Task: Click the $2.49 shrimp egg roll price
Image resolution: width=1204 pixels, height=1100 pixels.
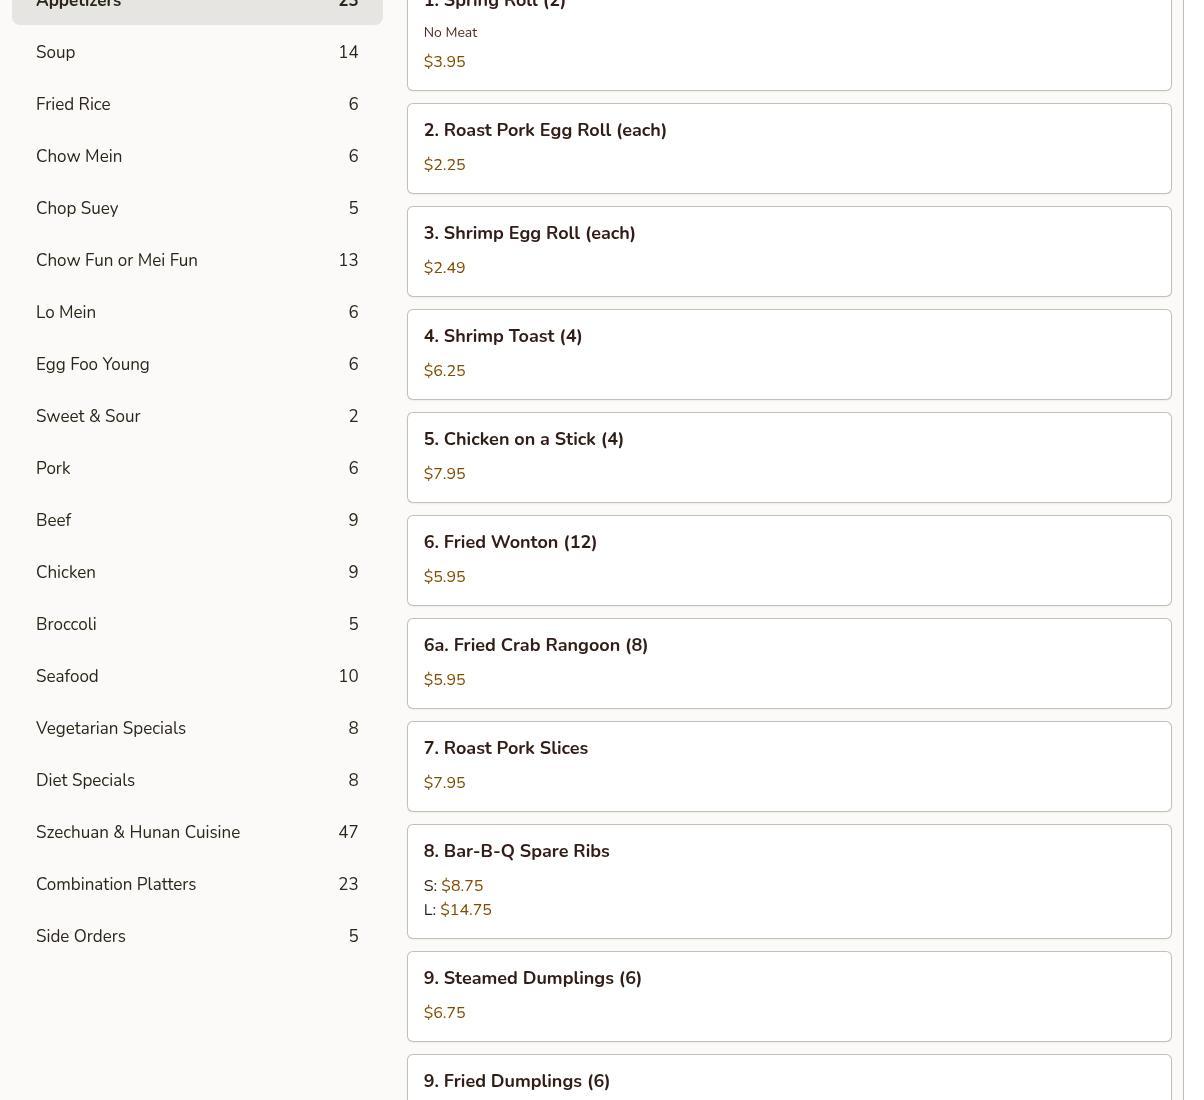Action: pyautogui.click(x=444, y=268)
